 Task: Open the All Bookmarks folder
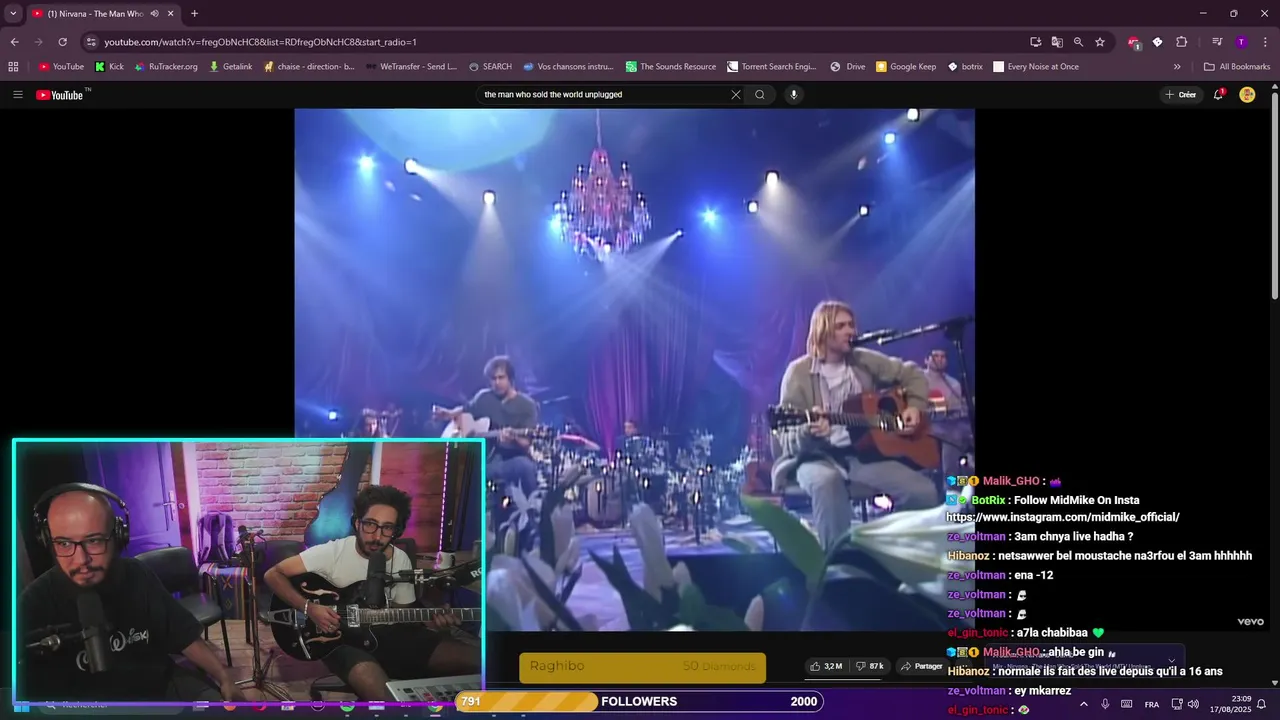tap(1237, 67)
